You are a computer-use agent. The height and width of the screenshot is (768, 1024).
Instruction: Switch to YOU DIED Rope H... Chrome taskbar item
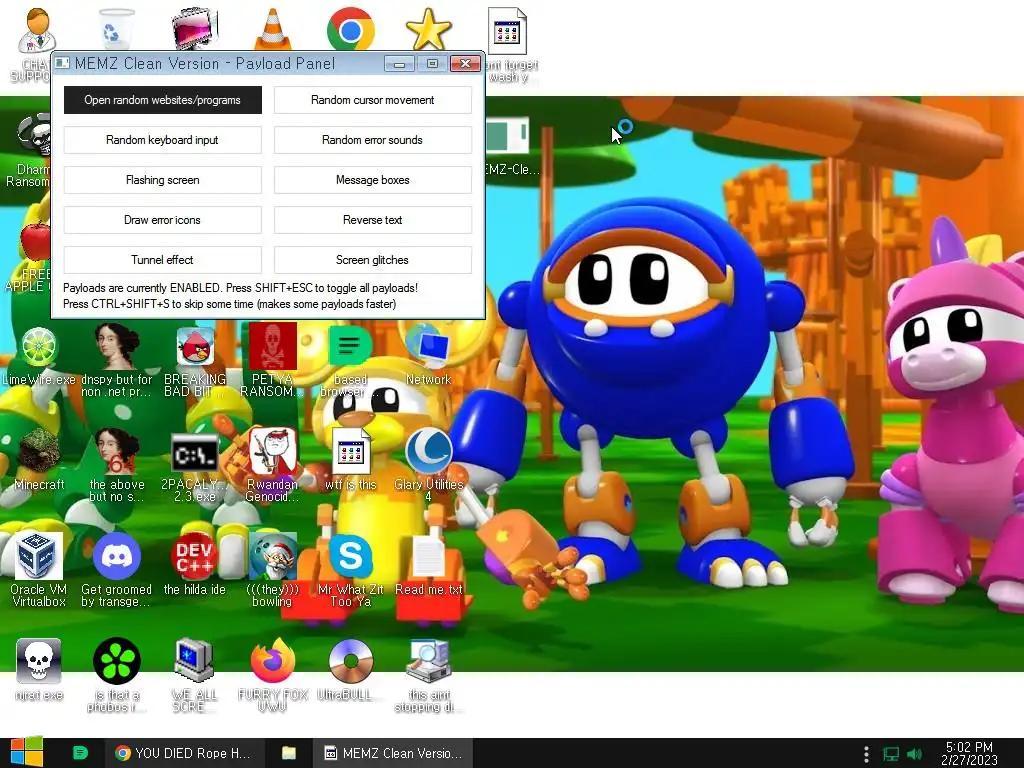(184, 753)
